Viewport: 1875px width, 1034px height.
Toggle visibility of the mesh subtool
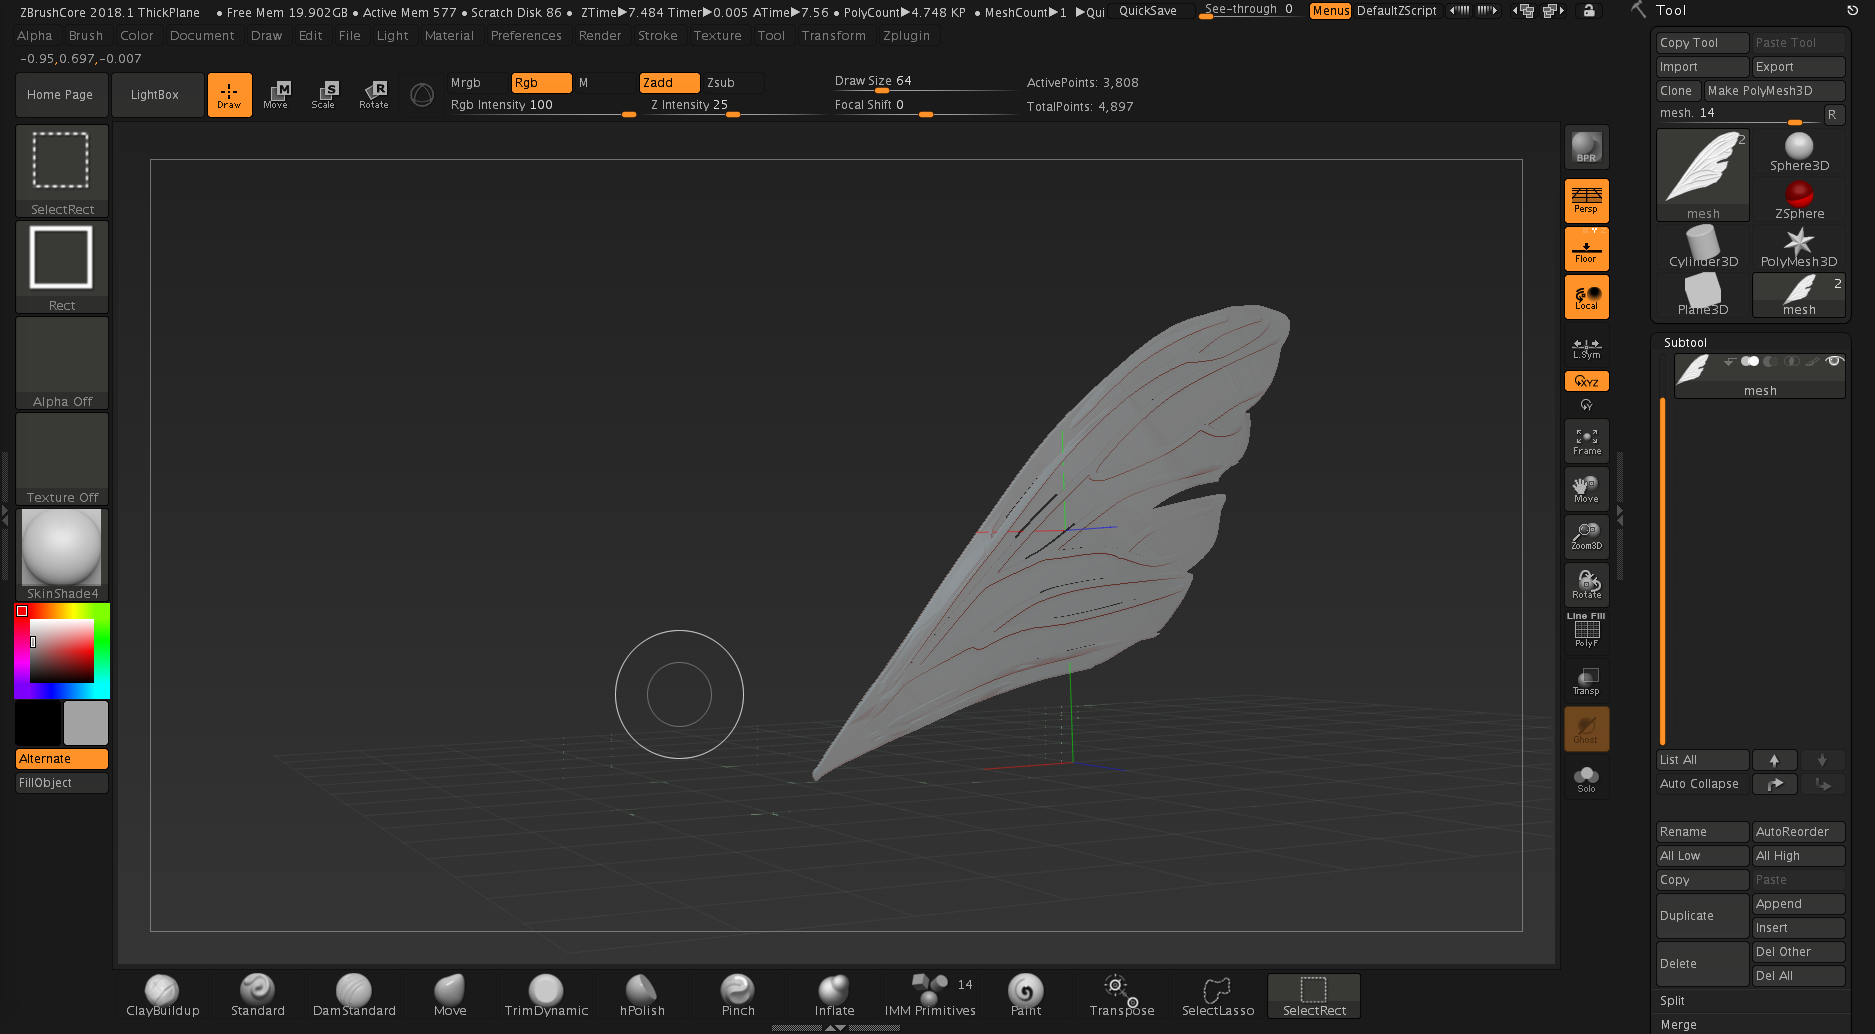[x=1836, y=361]
